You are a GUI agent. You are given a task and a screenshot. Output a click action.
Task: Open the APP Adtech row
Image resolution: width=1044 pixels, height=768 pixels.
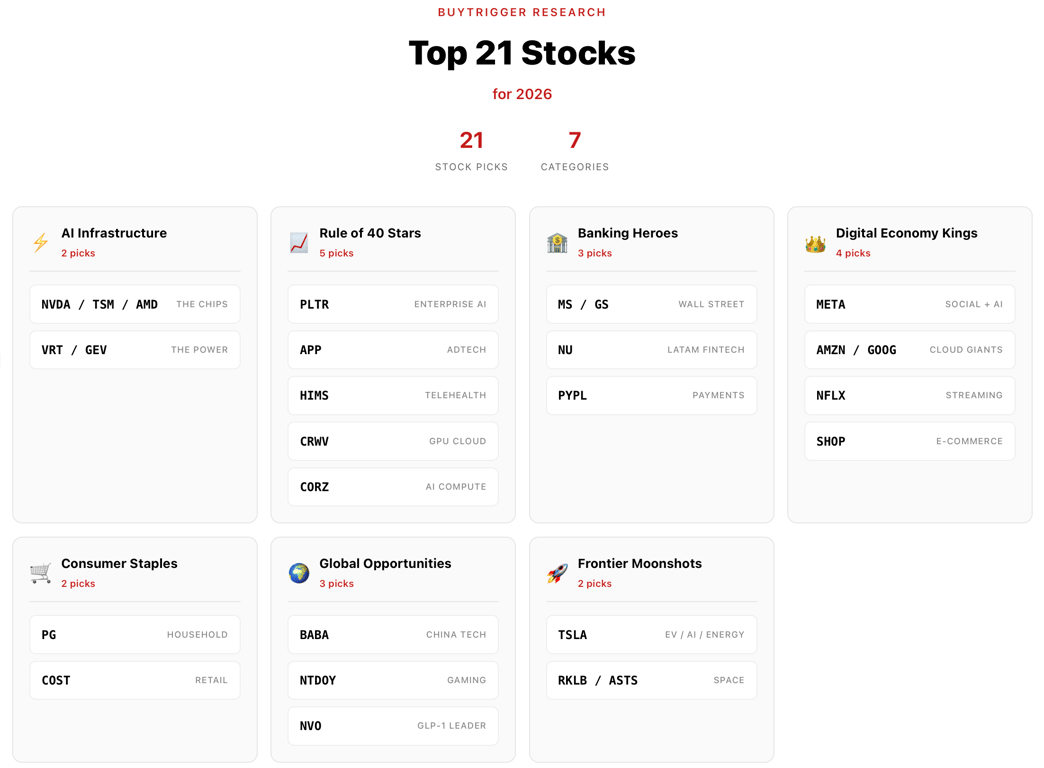click(x=393, y=350)
